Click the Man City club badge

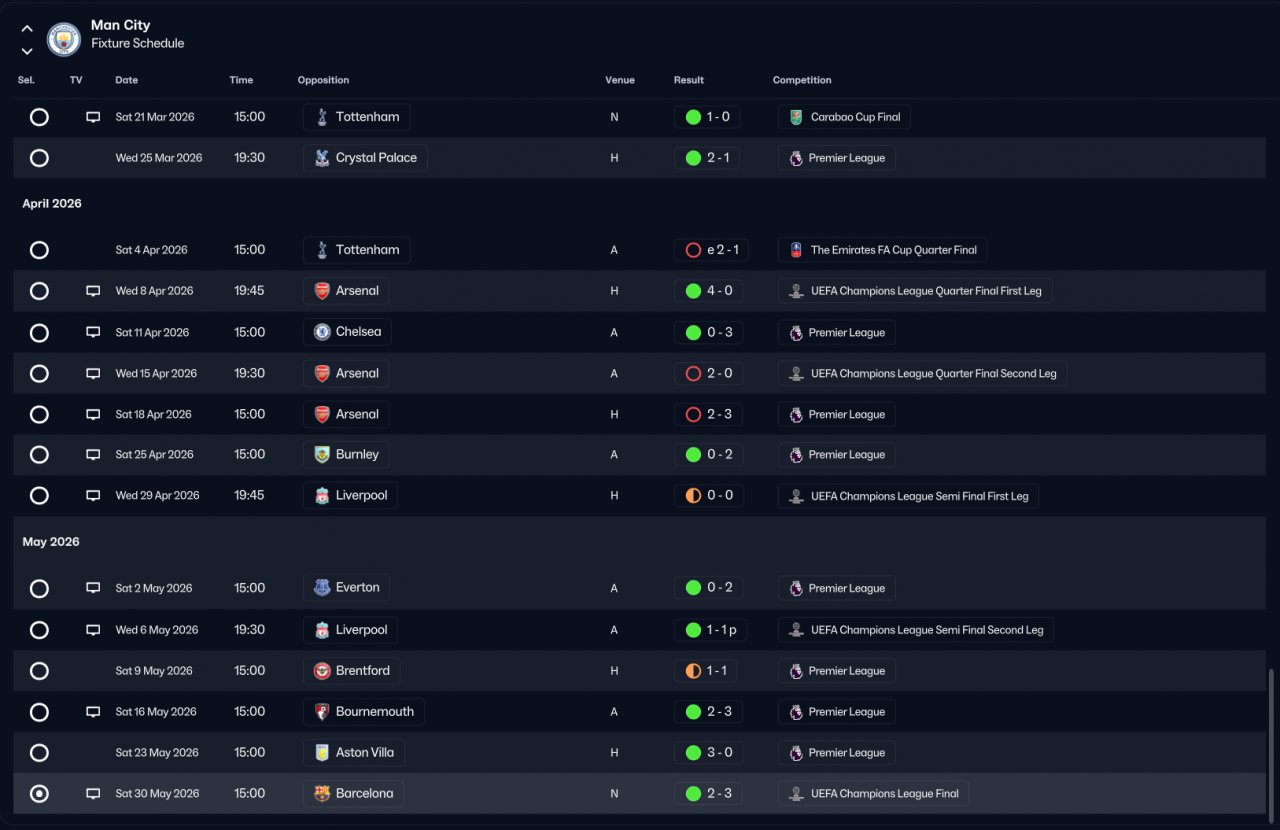tap(64, 39)
